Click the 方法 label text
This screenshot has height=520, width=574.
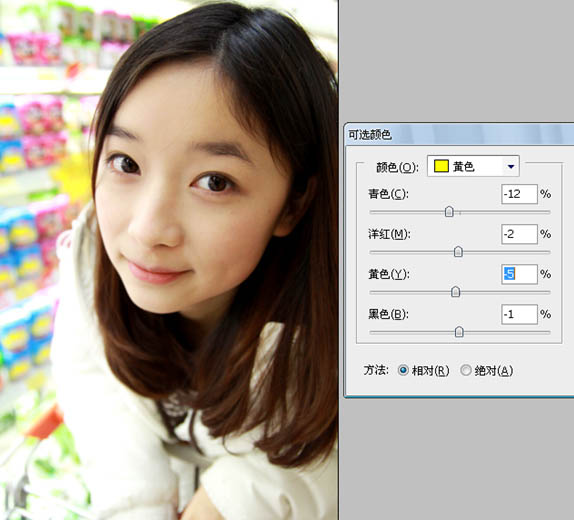[376, 370]
